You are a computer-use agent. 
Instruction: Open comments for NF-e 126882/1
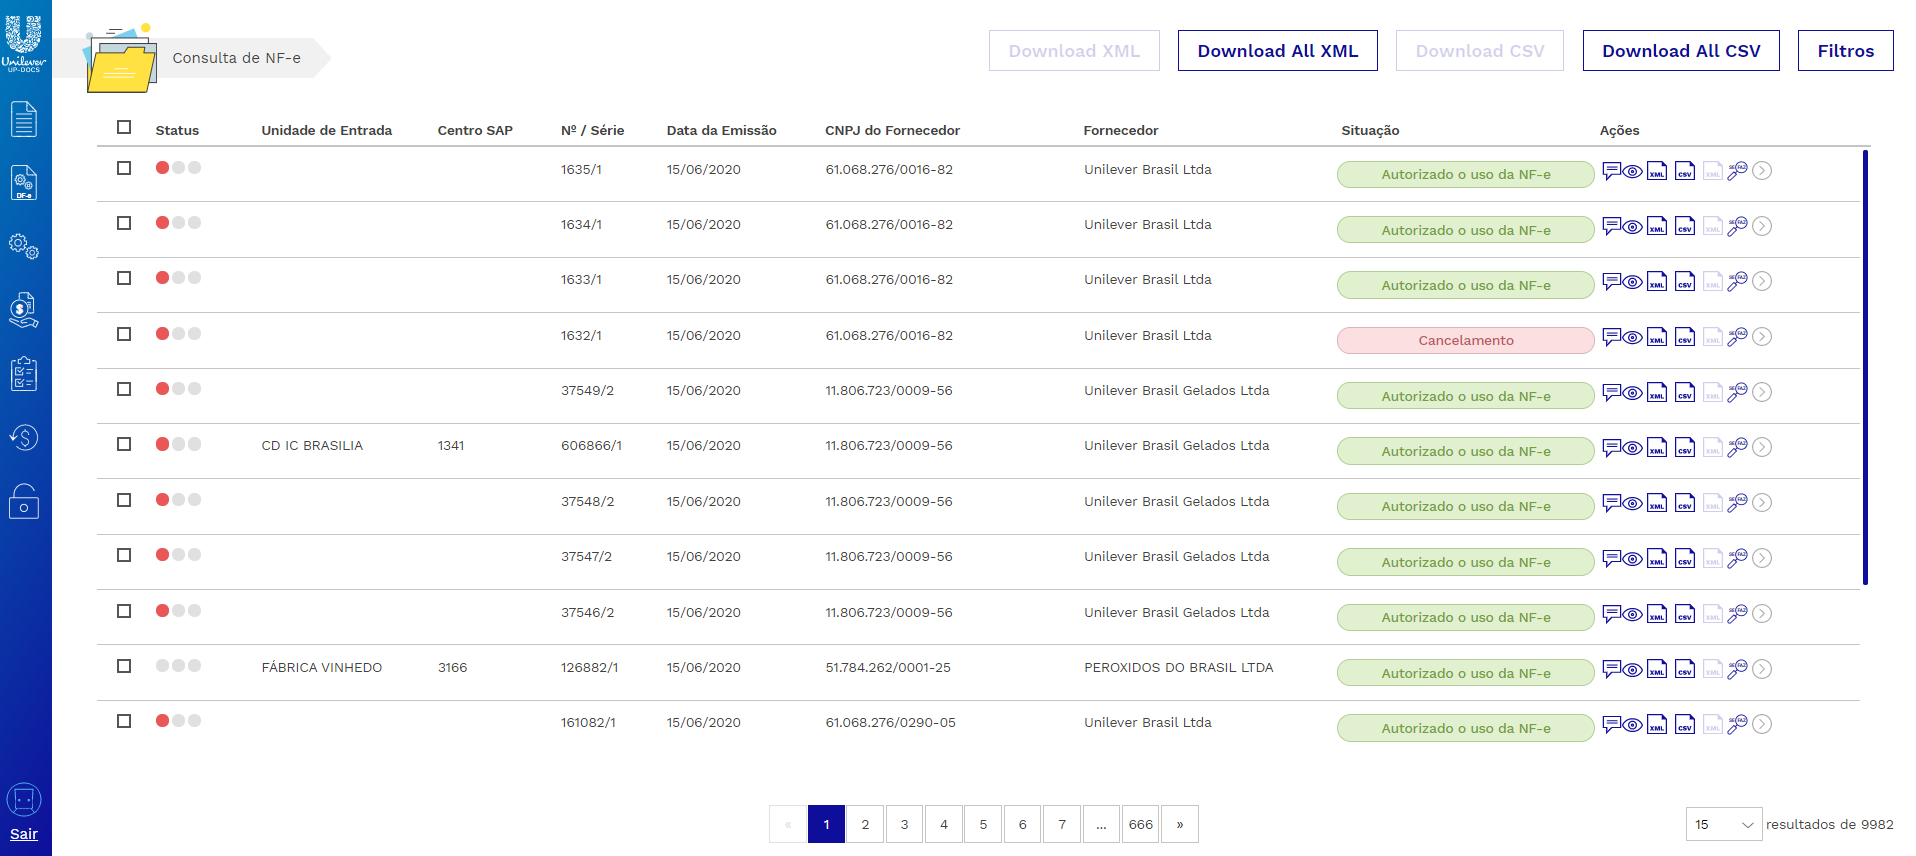(x=1611, y=669)
